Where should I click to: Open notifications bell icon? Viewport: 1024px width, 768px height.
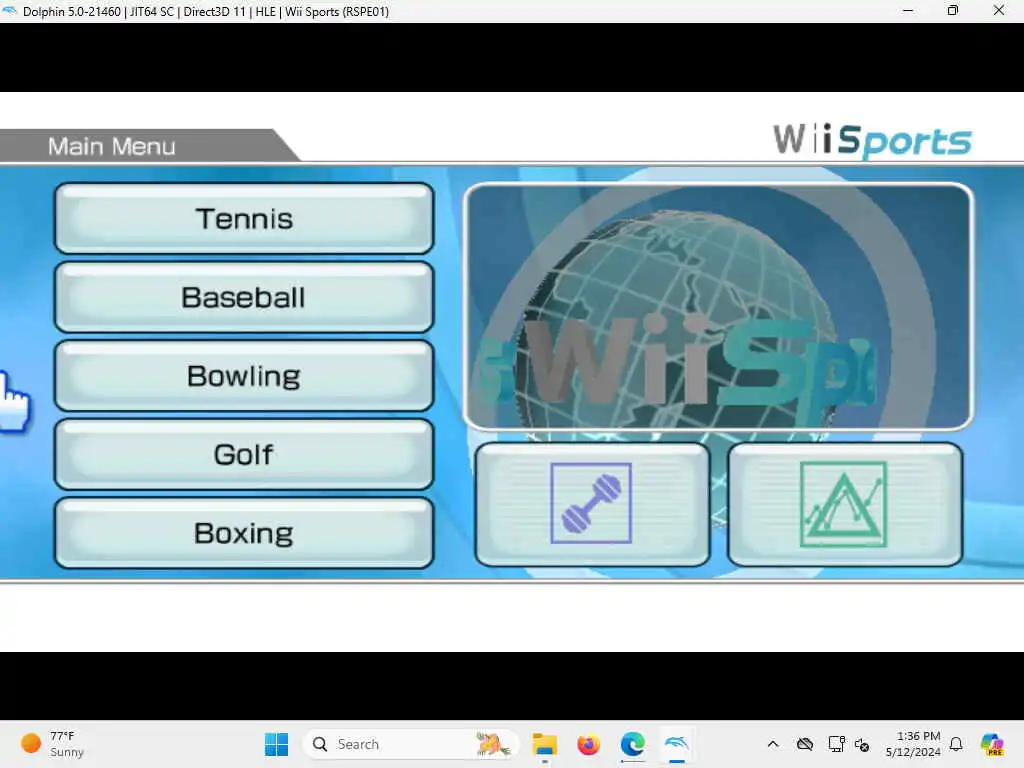(956, 744)
